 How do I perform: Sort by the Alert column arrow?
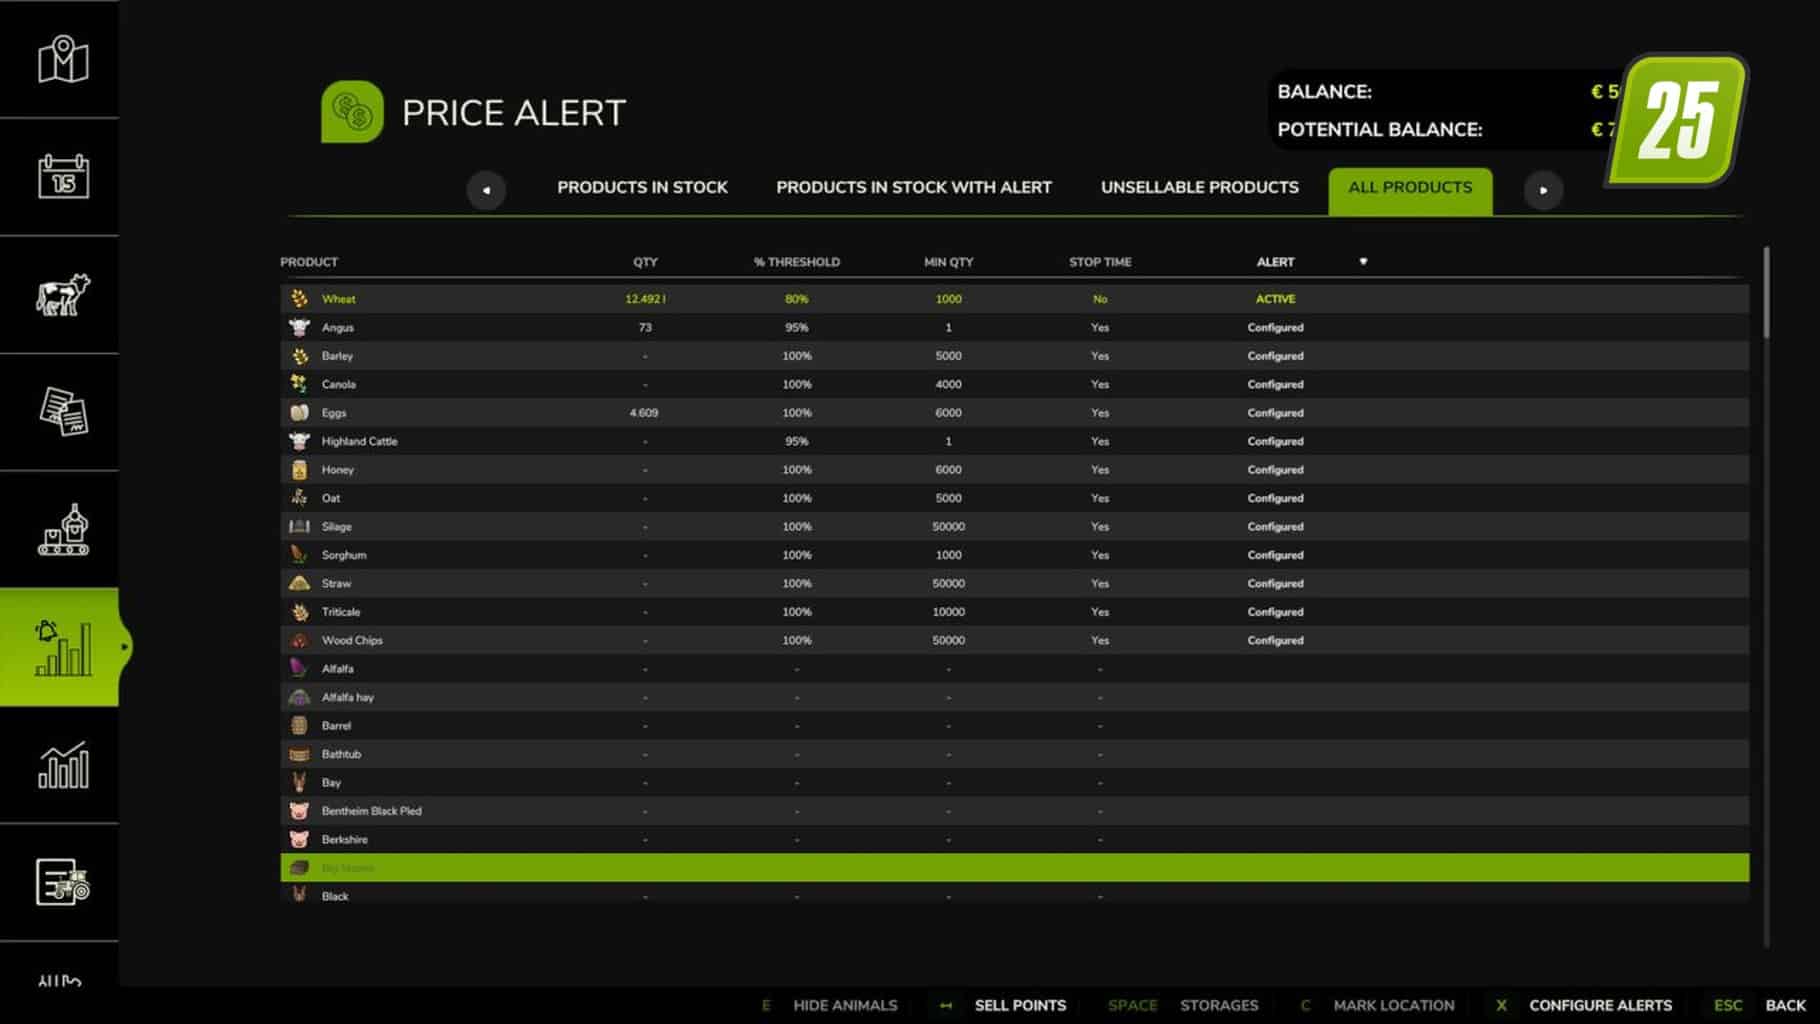coord(1363,261)
